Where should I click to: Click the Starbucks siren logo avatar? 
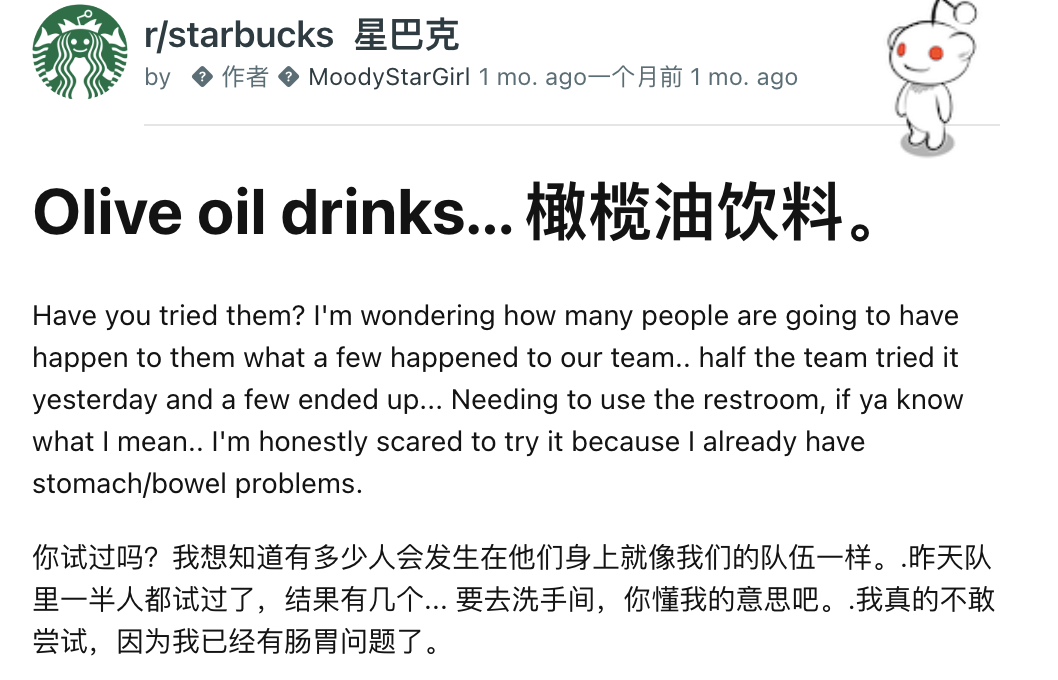point(81,52)
